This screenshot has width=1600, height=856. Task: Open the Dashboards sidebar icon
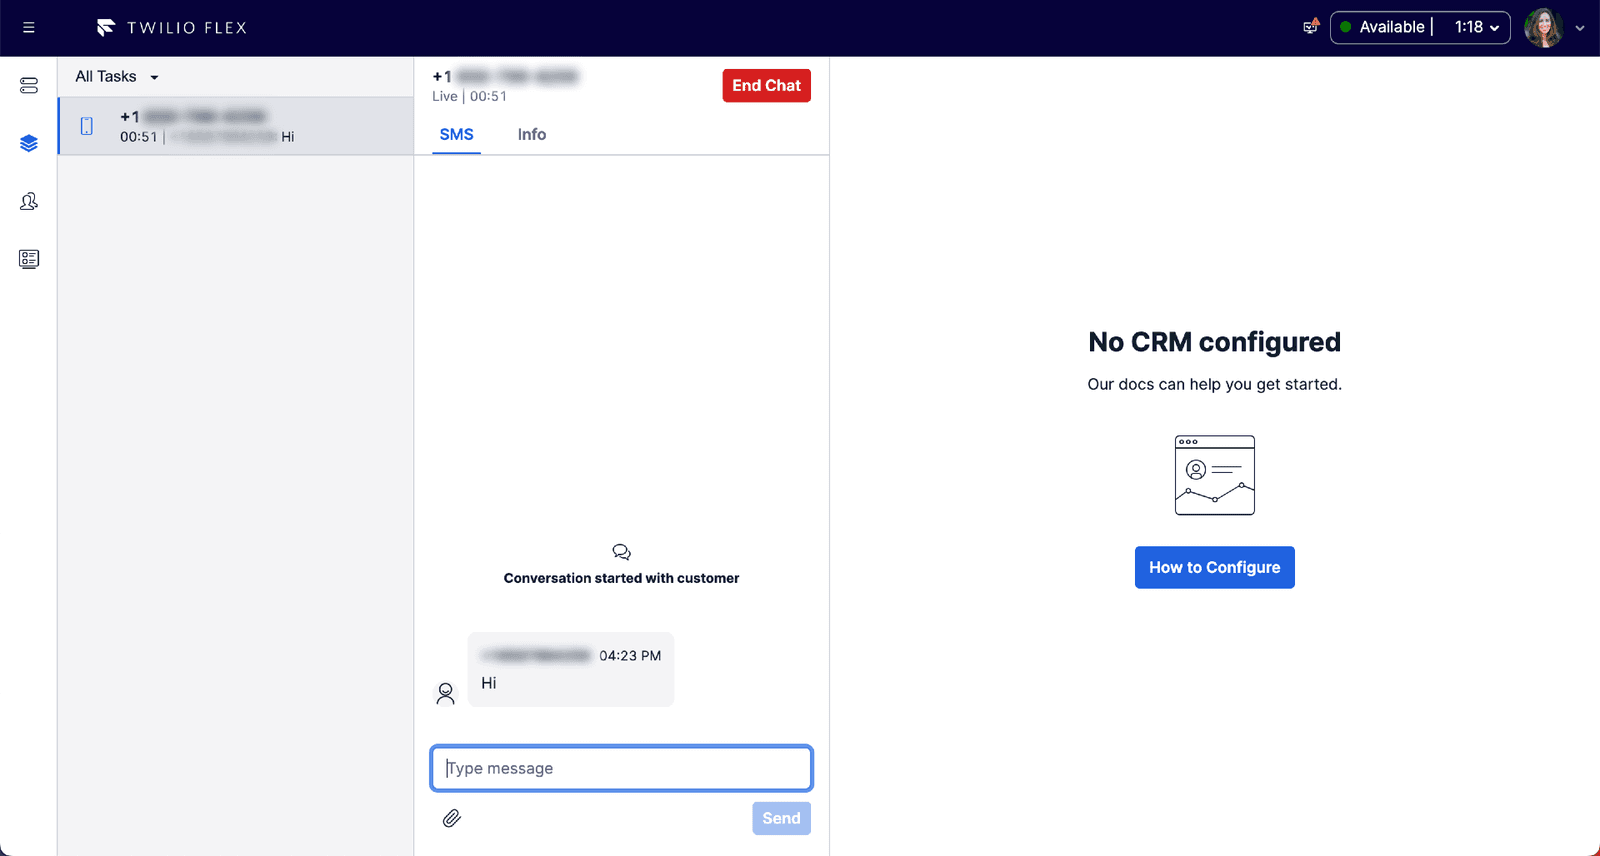[29, 259]
